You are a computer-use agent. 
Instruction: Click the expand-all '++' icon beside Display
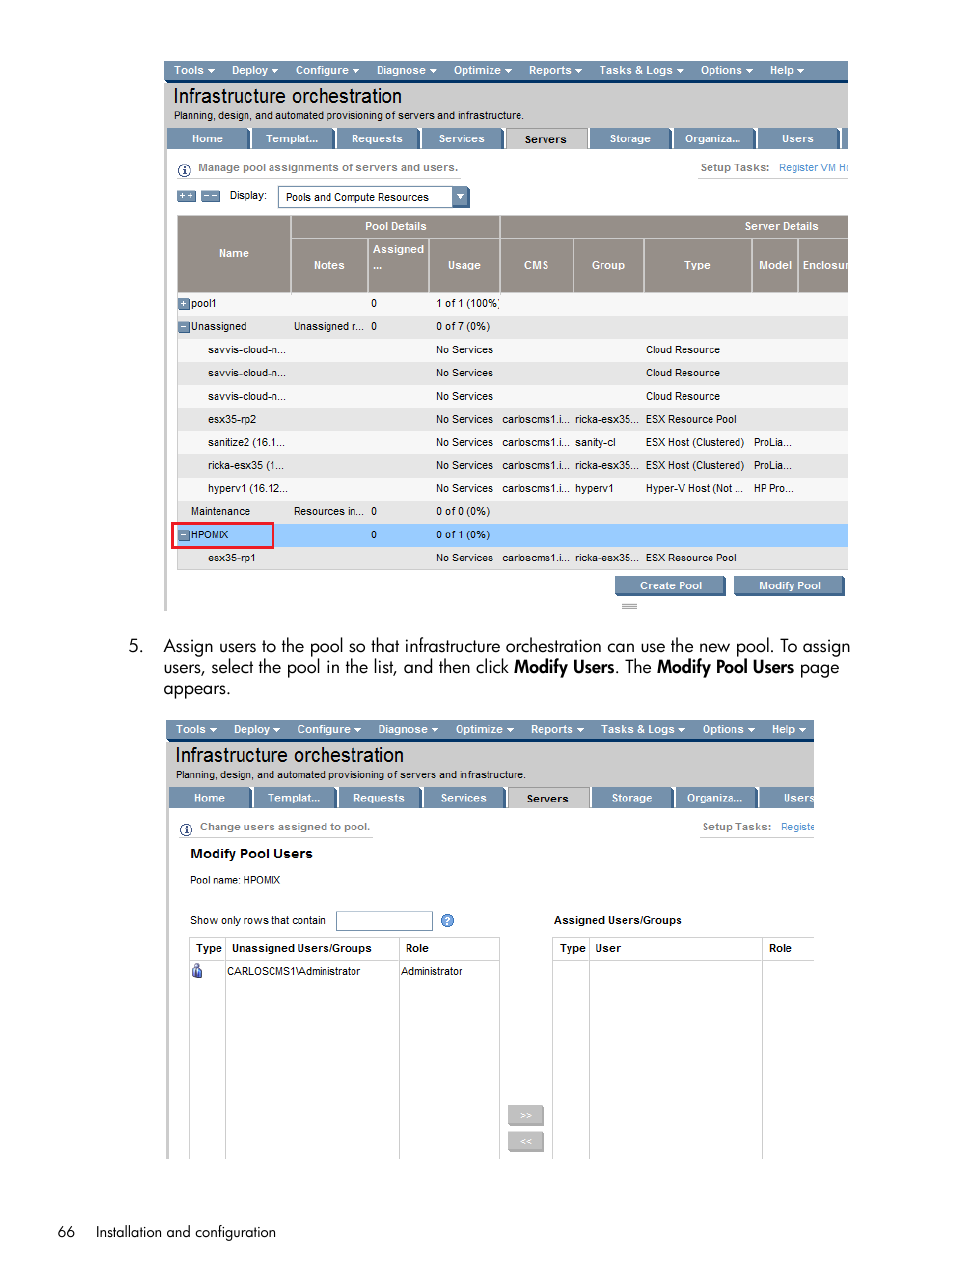click(x=186, y=196)
